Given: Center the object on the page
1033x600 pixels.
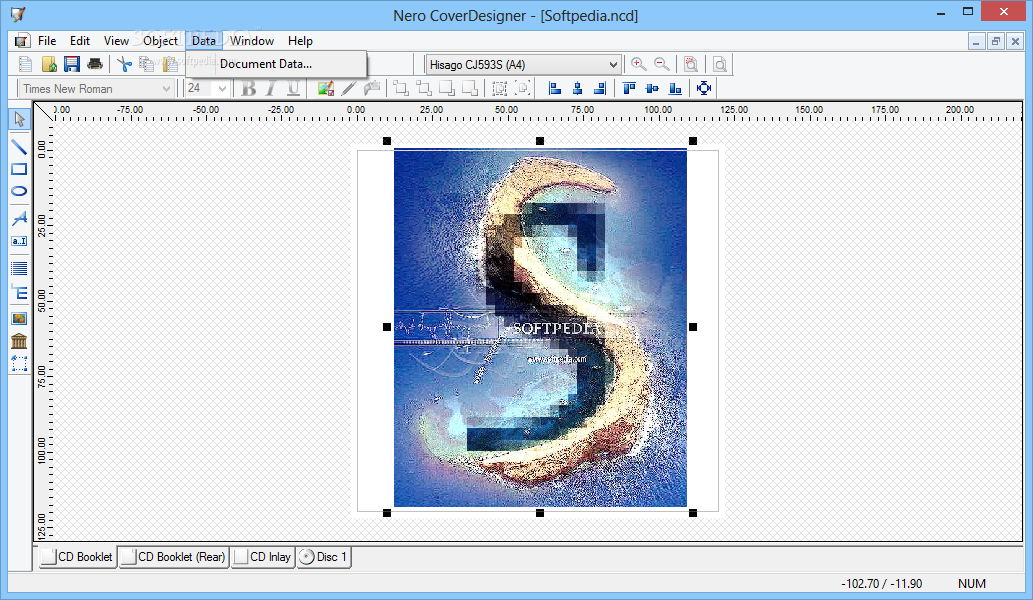Looking at the screenshot, I should click(x=704, y=88).
